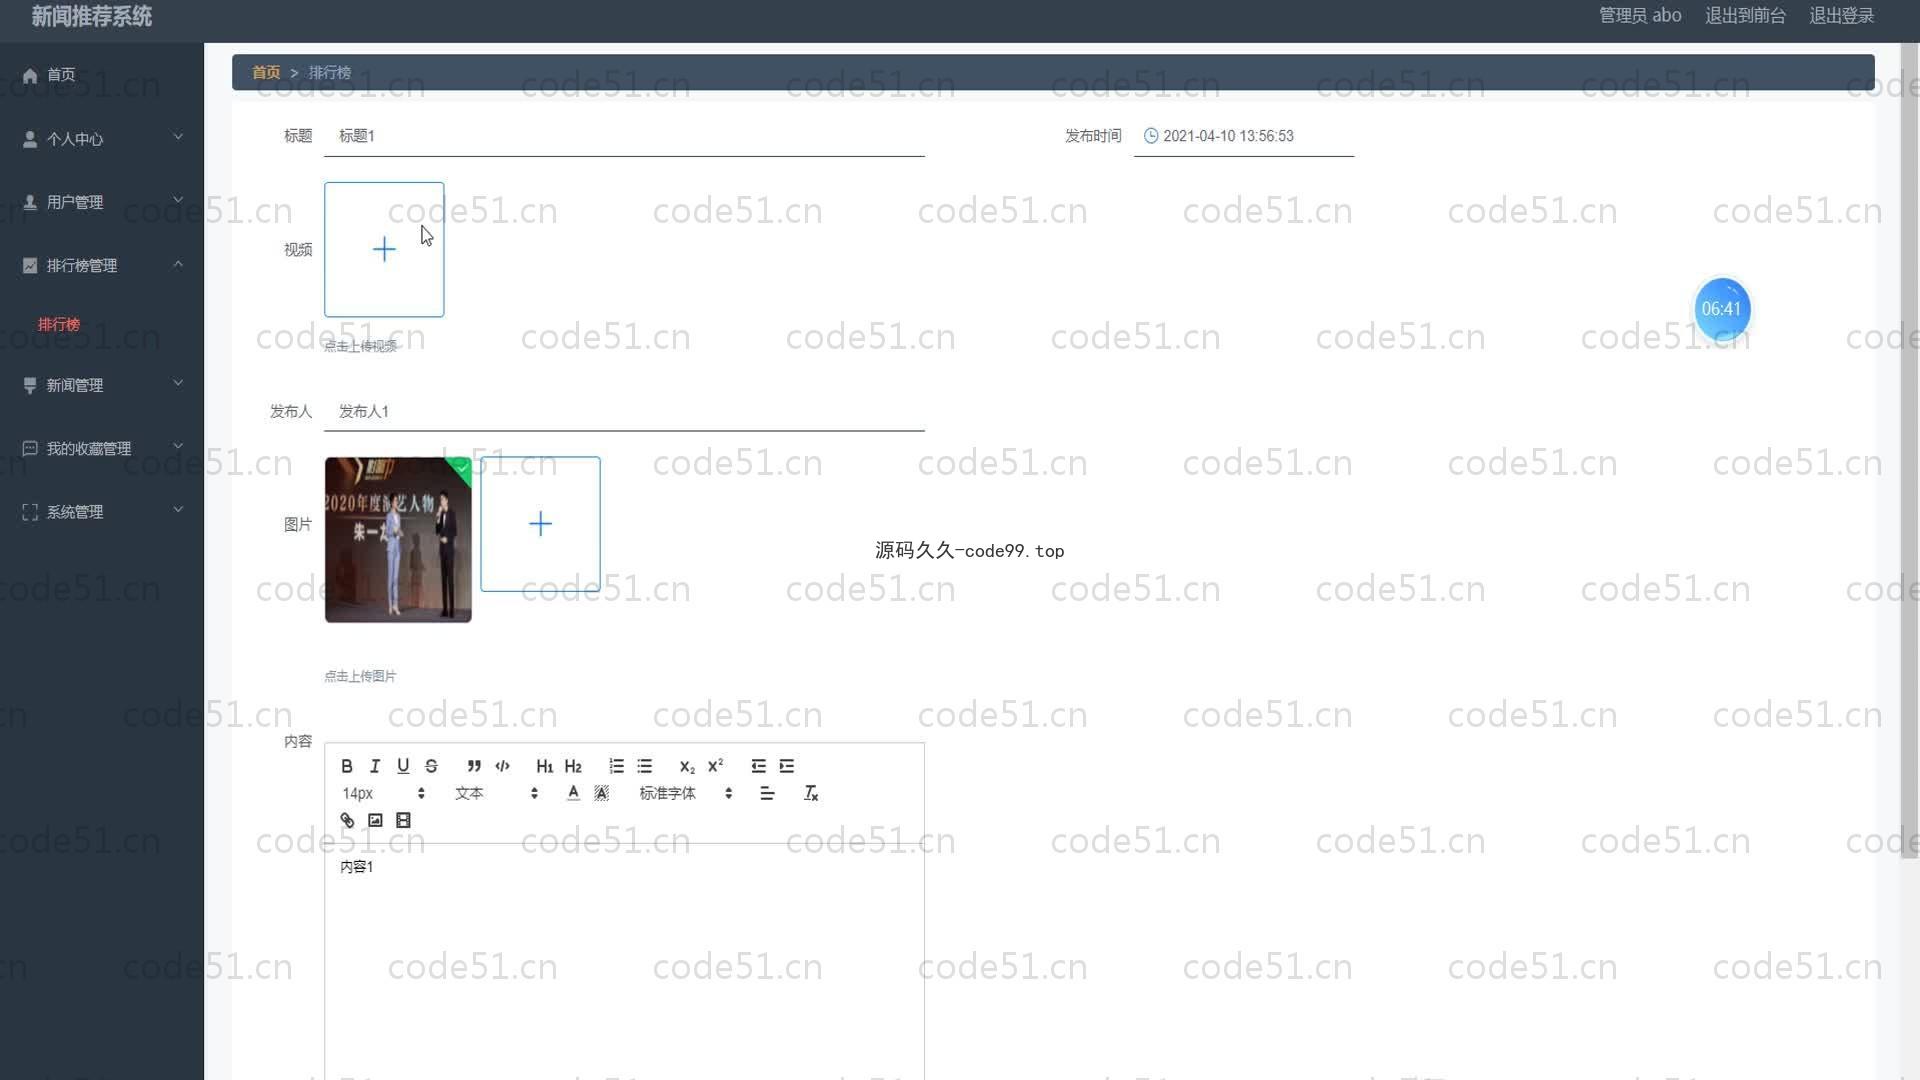
Task: Apply superscript formatting
Action: (715, 766)
